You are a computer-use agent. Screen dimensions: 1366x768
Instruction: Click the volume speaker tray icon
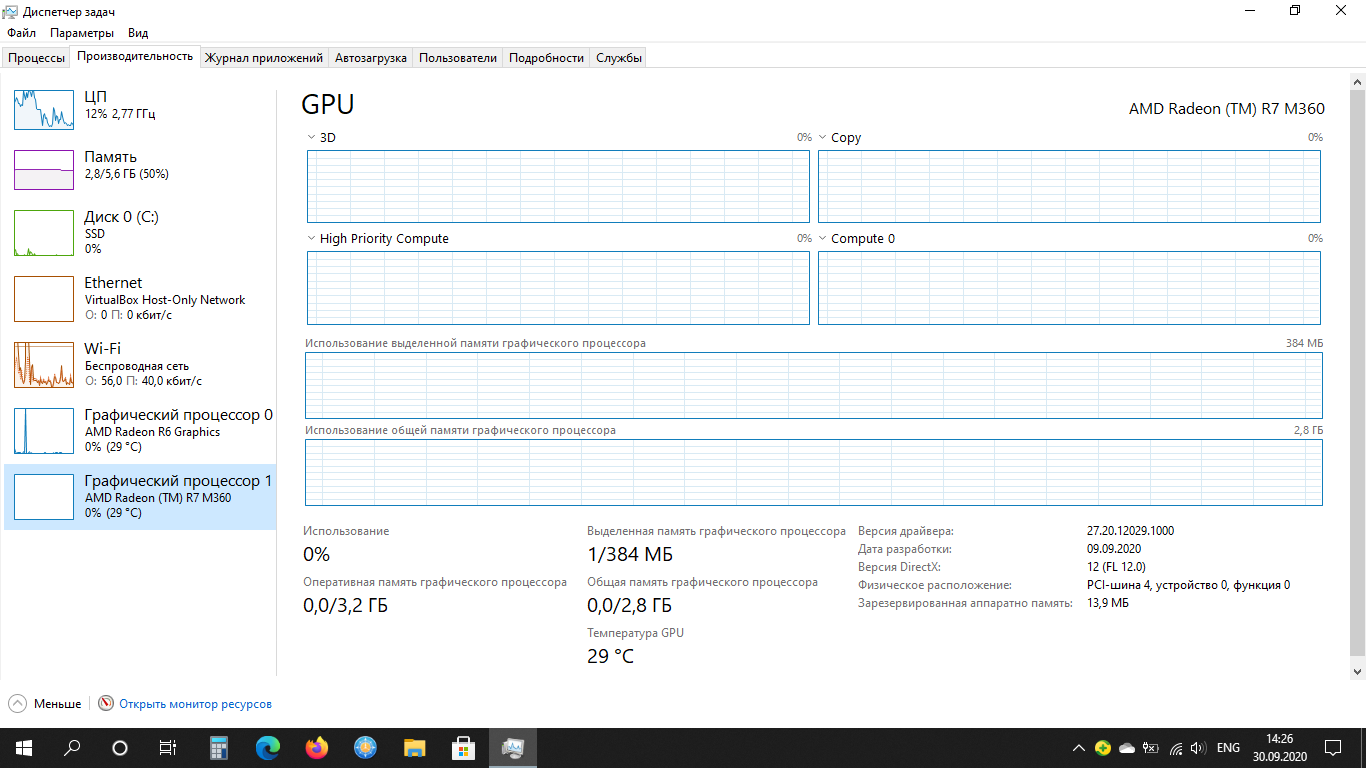[x=1200, y=748]
